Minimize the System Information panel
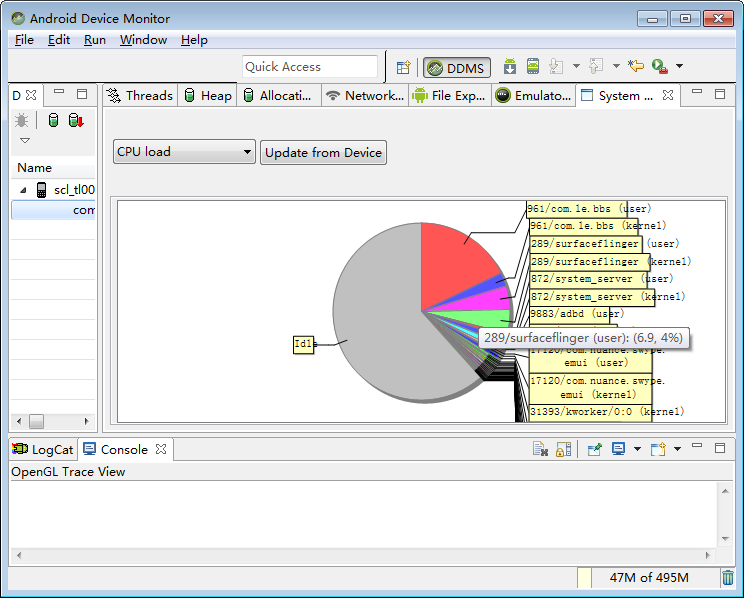 pyautogui.click(x=697, y=91)
